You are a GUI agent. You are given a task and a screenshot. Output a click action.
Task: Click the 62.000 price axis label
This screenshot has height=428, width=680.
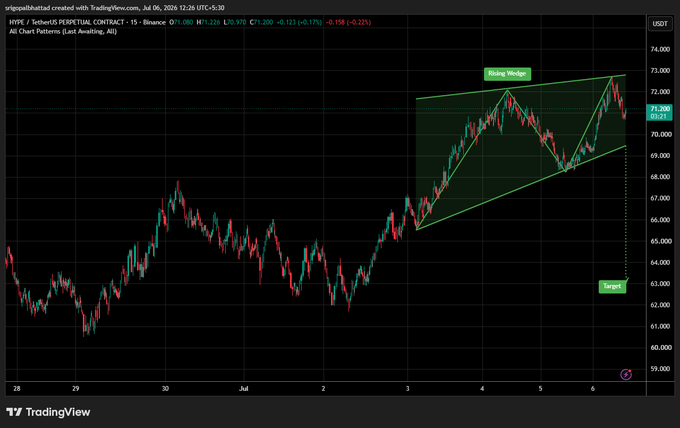(660, 305)
